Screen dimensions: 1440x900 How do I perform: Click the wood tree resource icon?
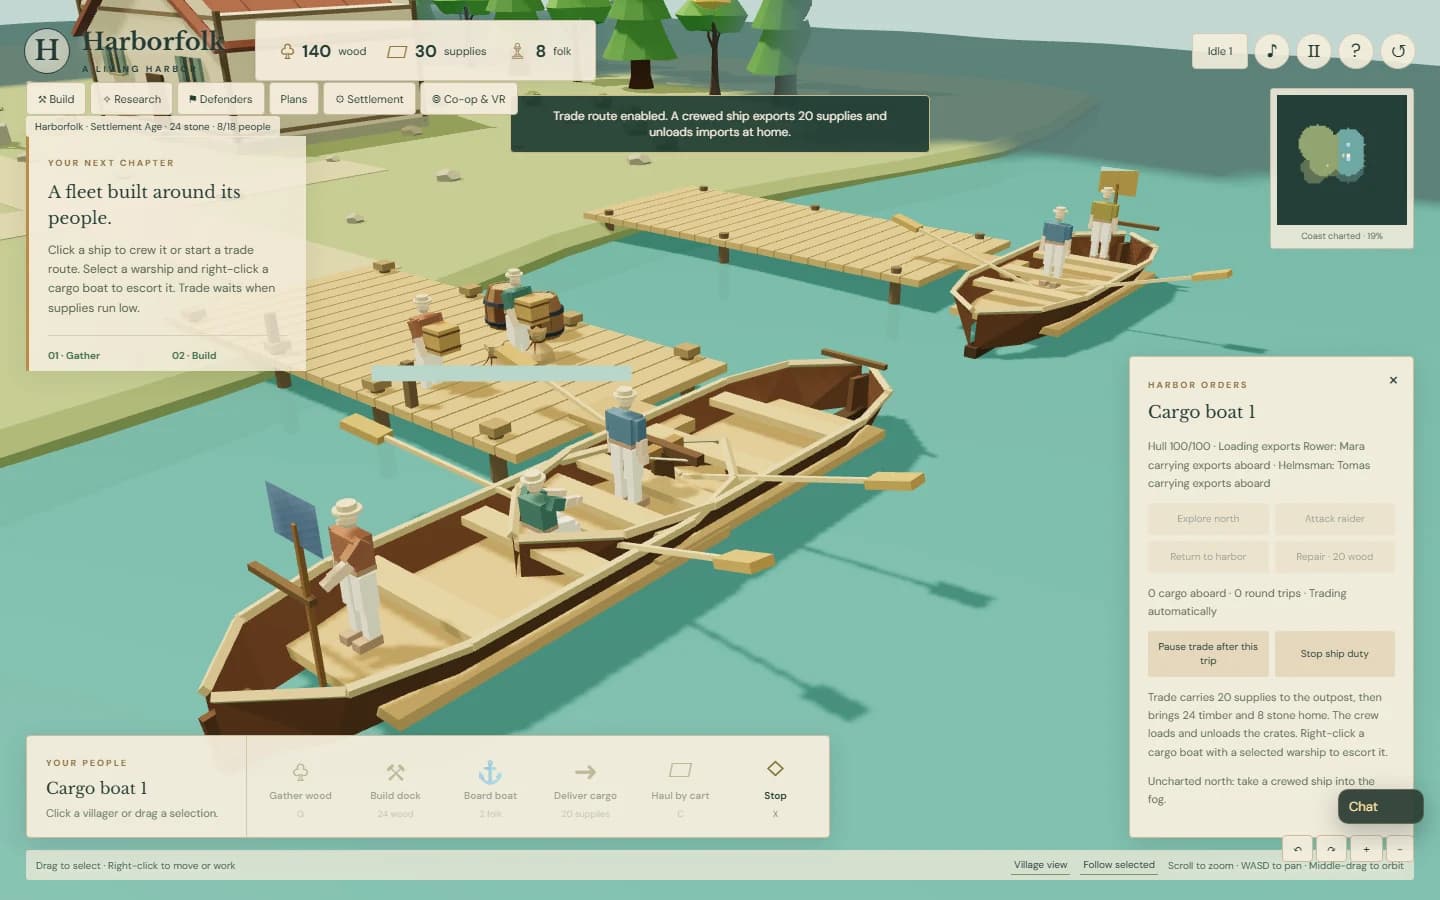pos(288,51)
